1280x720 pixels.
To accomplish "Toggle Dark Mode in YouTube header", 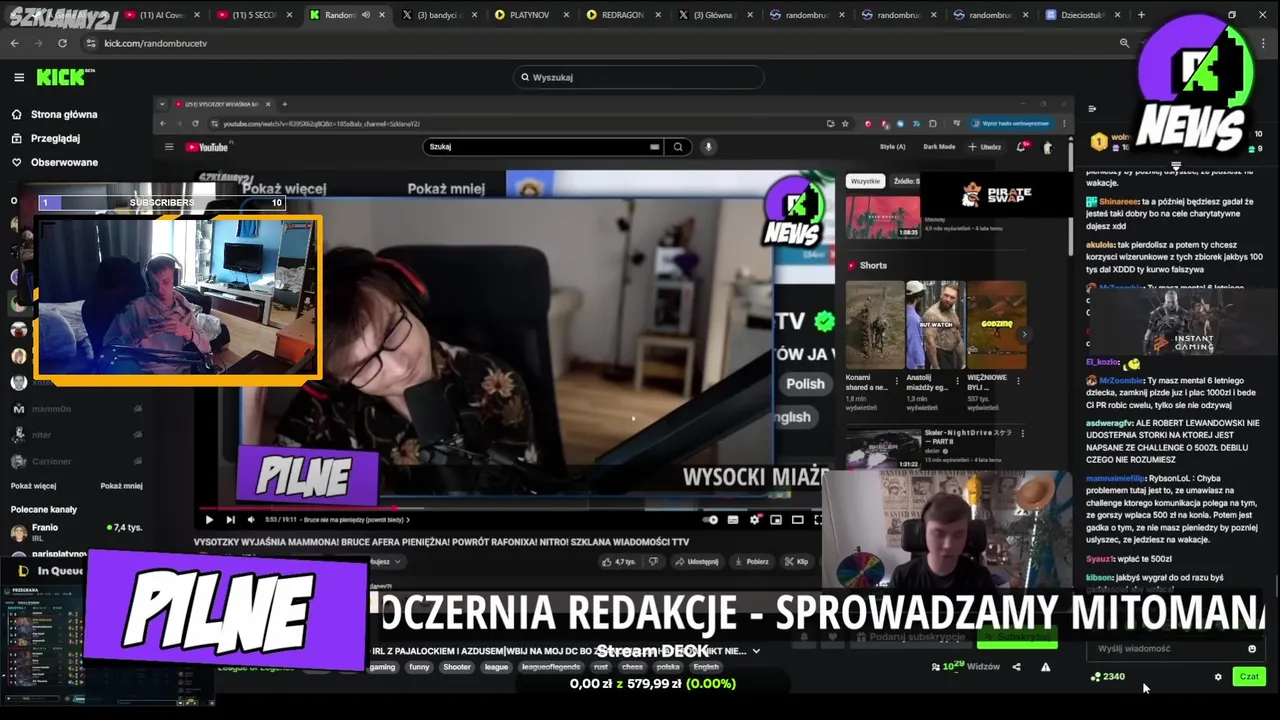I will click(940, 147).
